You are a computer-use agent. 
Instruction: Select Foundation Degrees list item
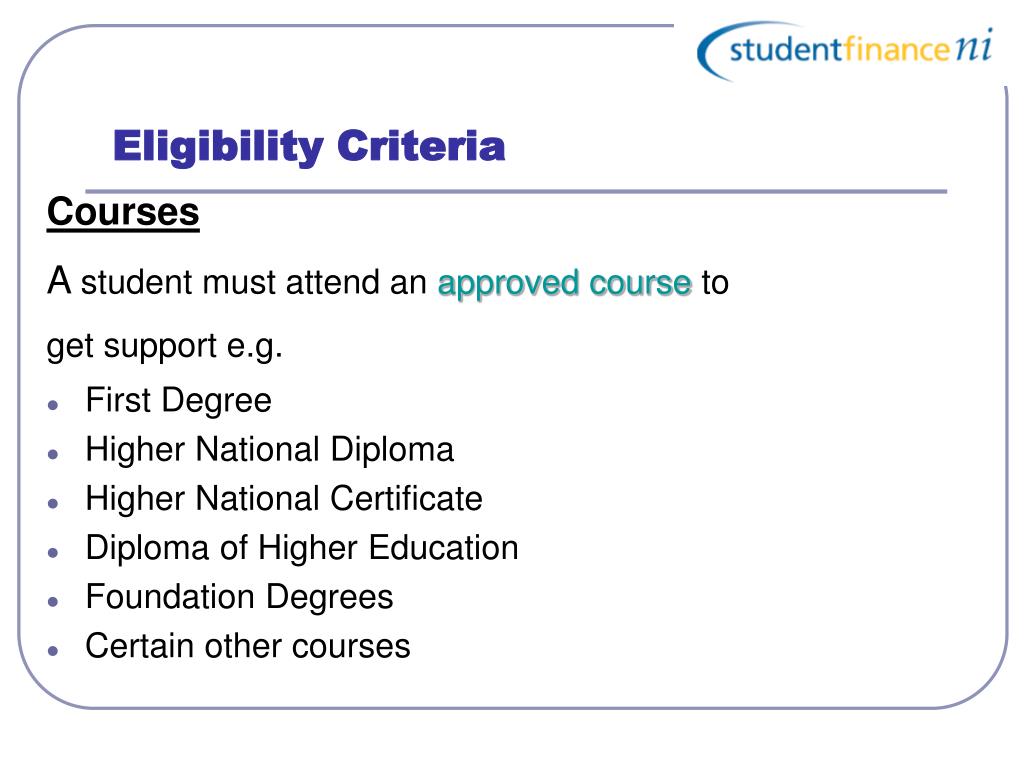[x=240, y=597]
